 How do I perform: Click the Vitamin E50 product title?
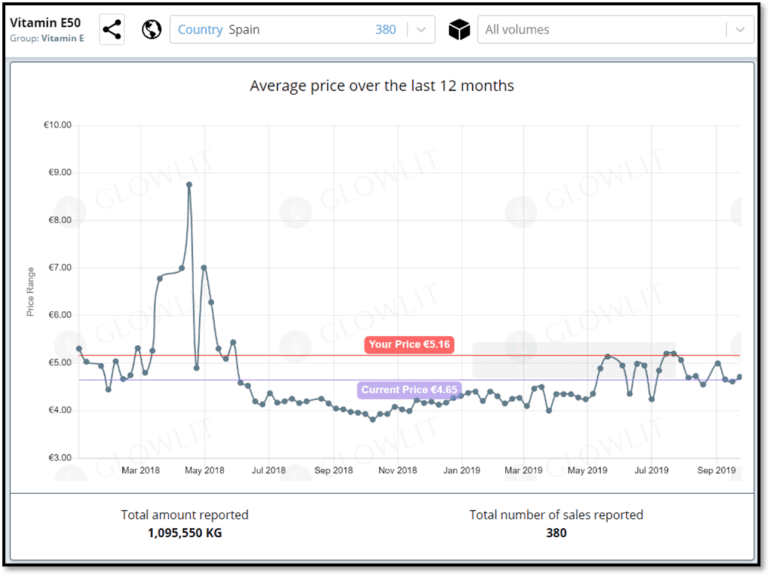coord(45,23)
